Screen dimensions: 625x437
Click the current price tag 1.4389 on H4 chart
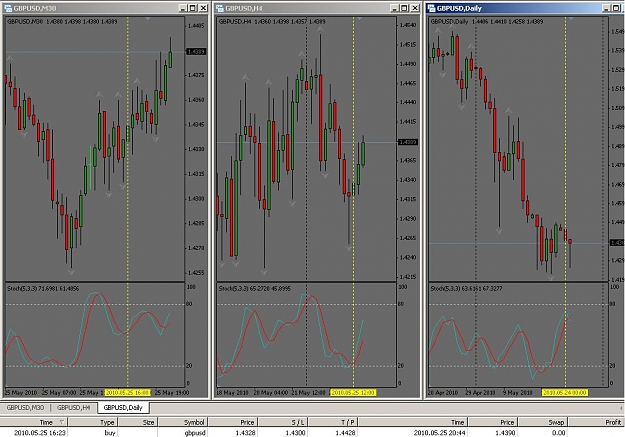point(408,142)
